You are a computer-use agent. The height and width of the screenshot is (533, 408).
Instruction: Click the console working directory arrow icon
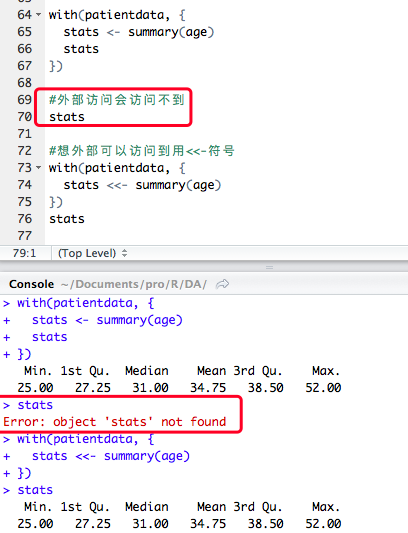(x=222, y=284)
